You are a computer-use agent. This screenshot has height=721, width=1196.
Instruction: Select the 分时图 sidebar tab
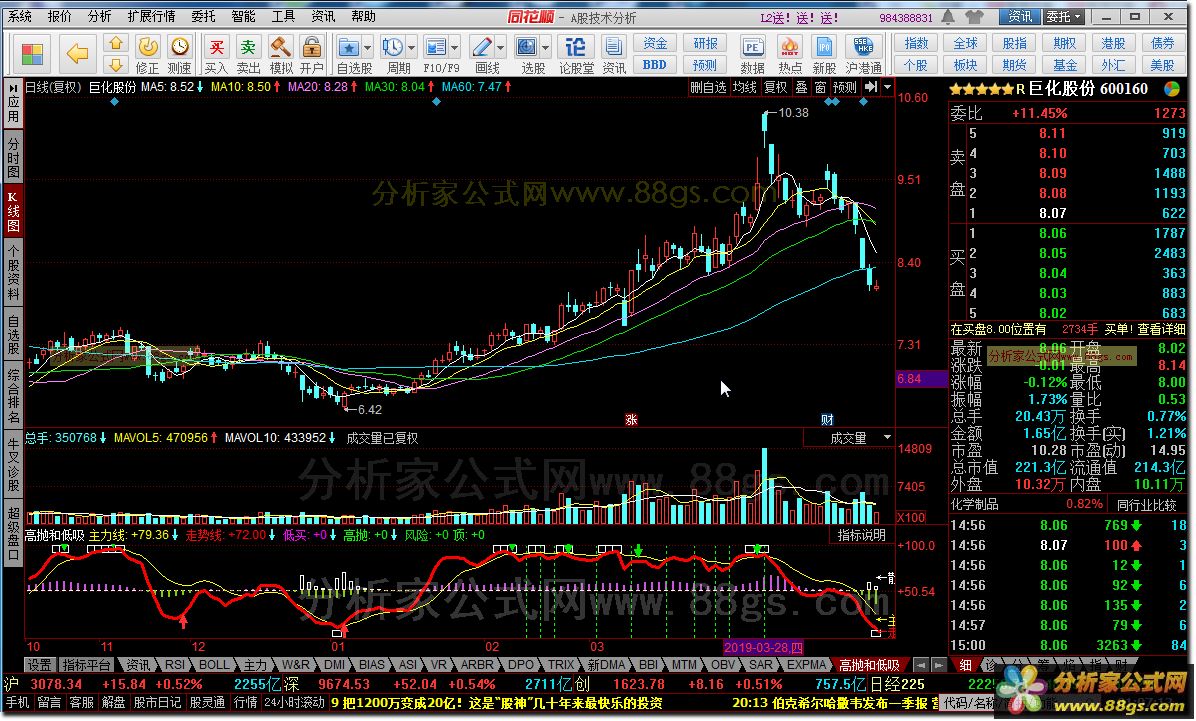(x=13, y=156)
